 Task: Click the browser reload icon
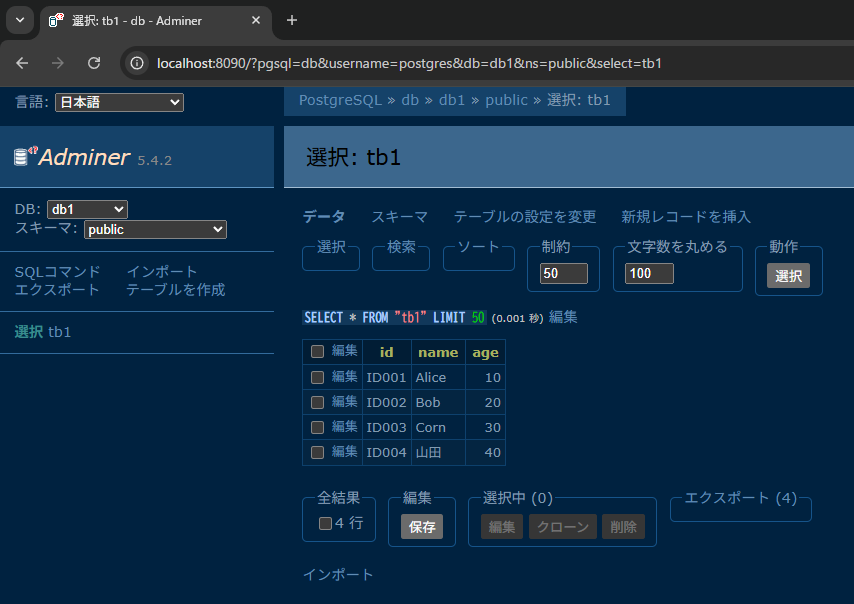[93, 62]
